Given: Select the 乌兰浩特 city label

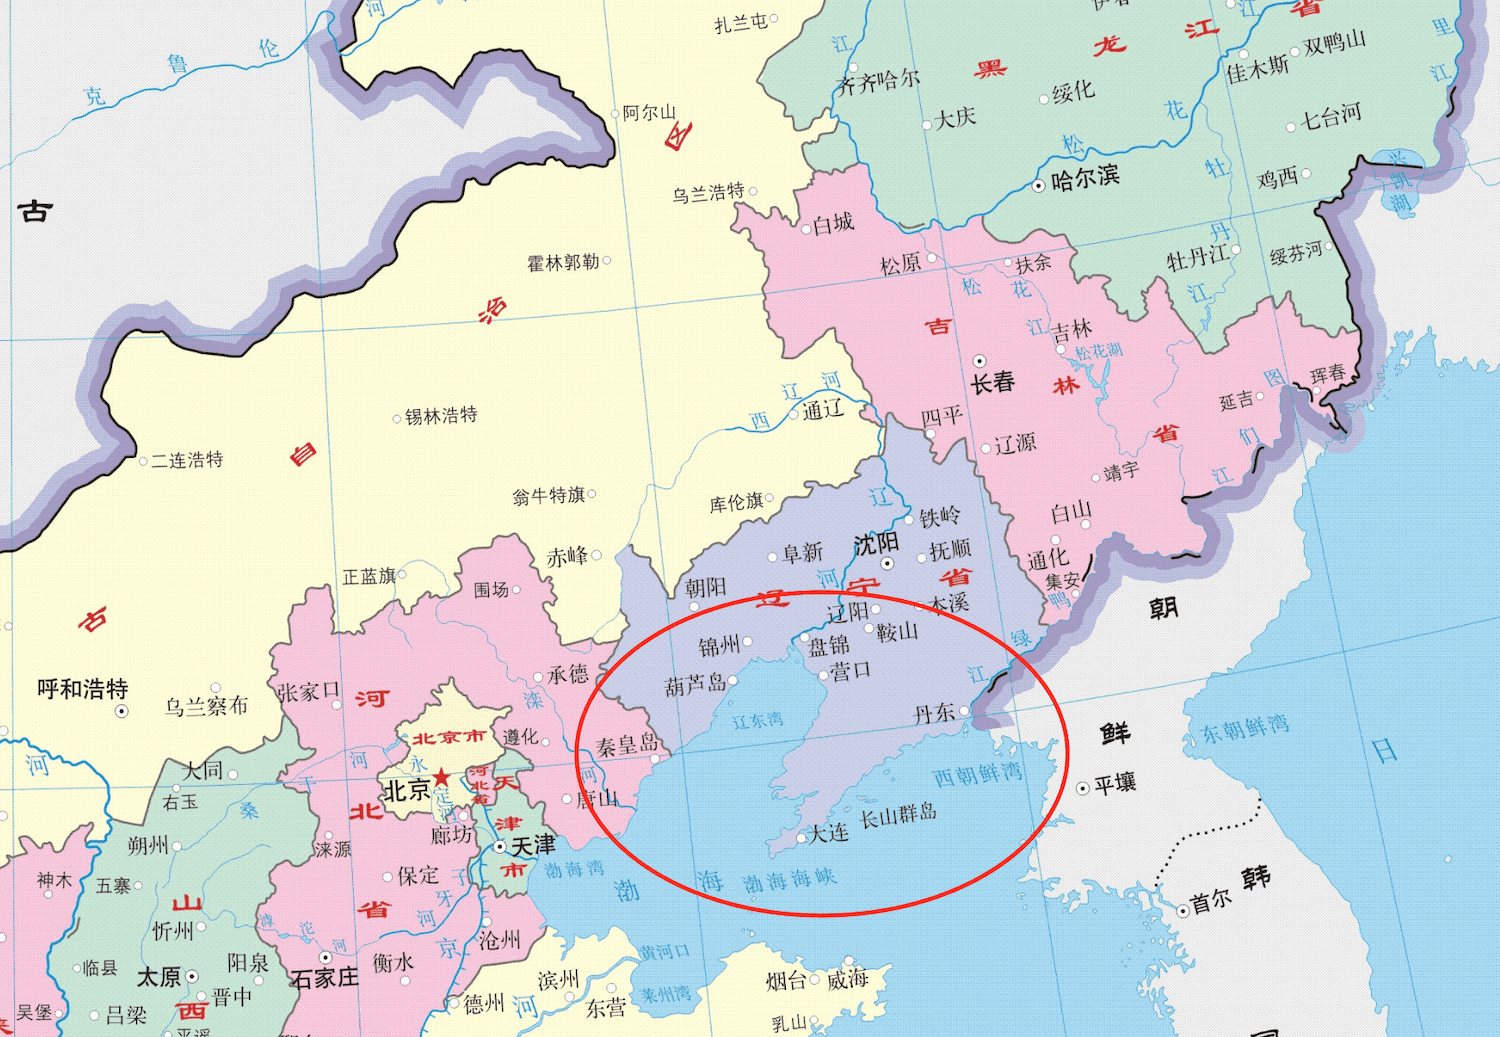Looking at the screenshot, I should [x=708, y=192].
